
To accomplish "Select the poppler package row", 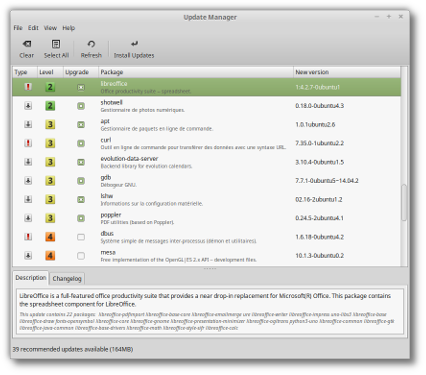I will coord(207,218).
